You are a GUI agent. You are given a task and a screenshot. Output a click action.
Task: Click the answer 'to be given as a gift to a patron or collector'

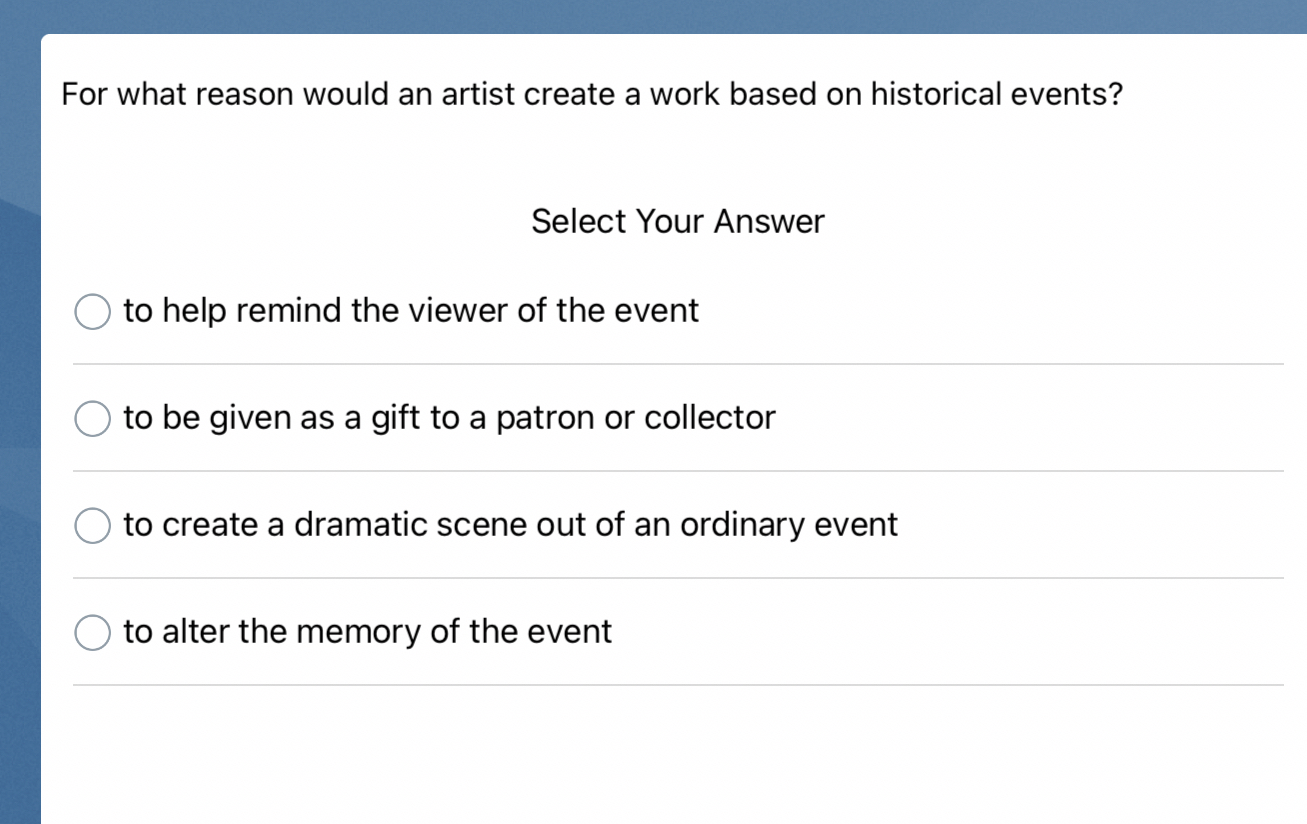(x=448, y=418)
